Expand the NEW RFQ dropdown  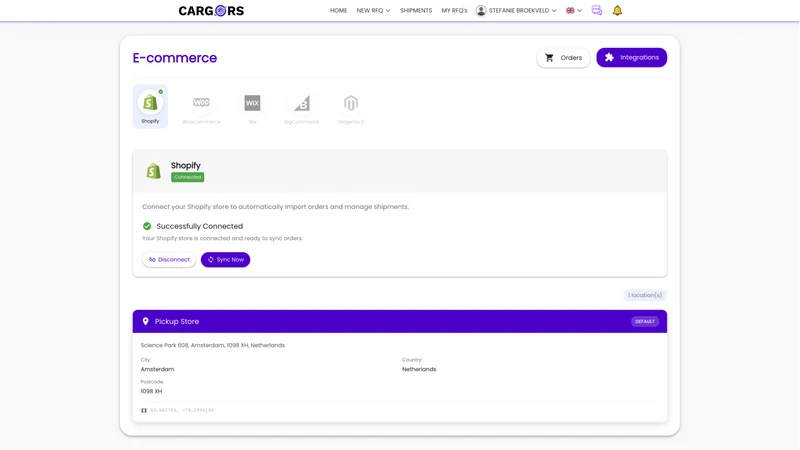(373, 10)
